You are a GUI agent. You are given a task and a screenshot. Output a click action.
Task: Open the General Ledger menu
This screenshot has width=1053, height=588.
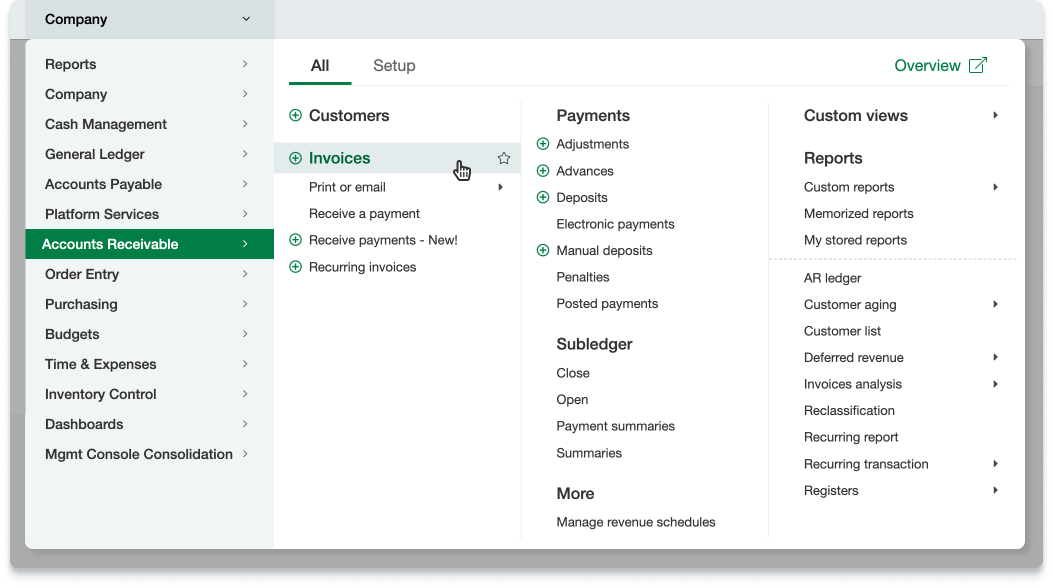click(x=95, y=154)
